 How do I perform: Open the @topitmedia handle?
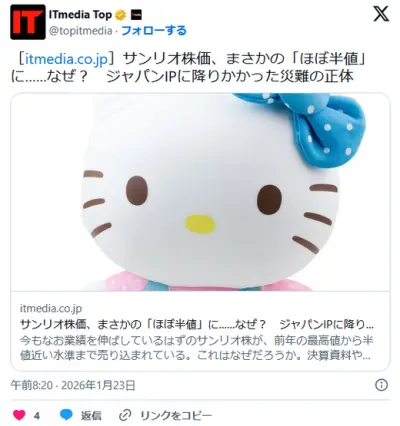coord(81,31)
